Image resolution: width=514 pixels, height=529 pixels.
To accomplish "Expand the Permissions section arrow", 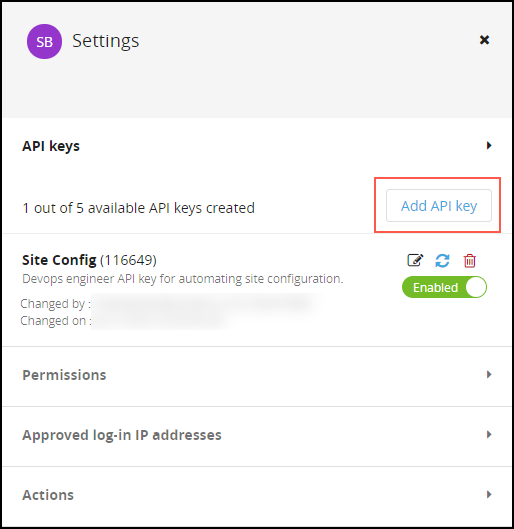I will [489, 374].
